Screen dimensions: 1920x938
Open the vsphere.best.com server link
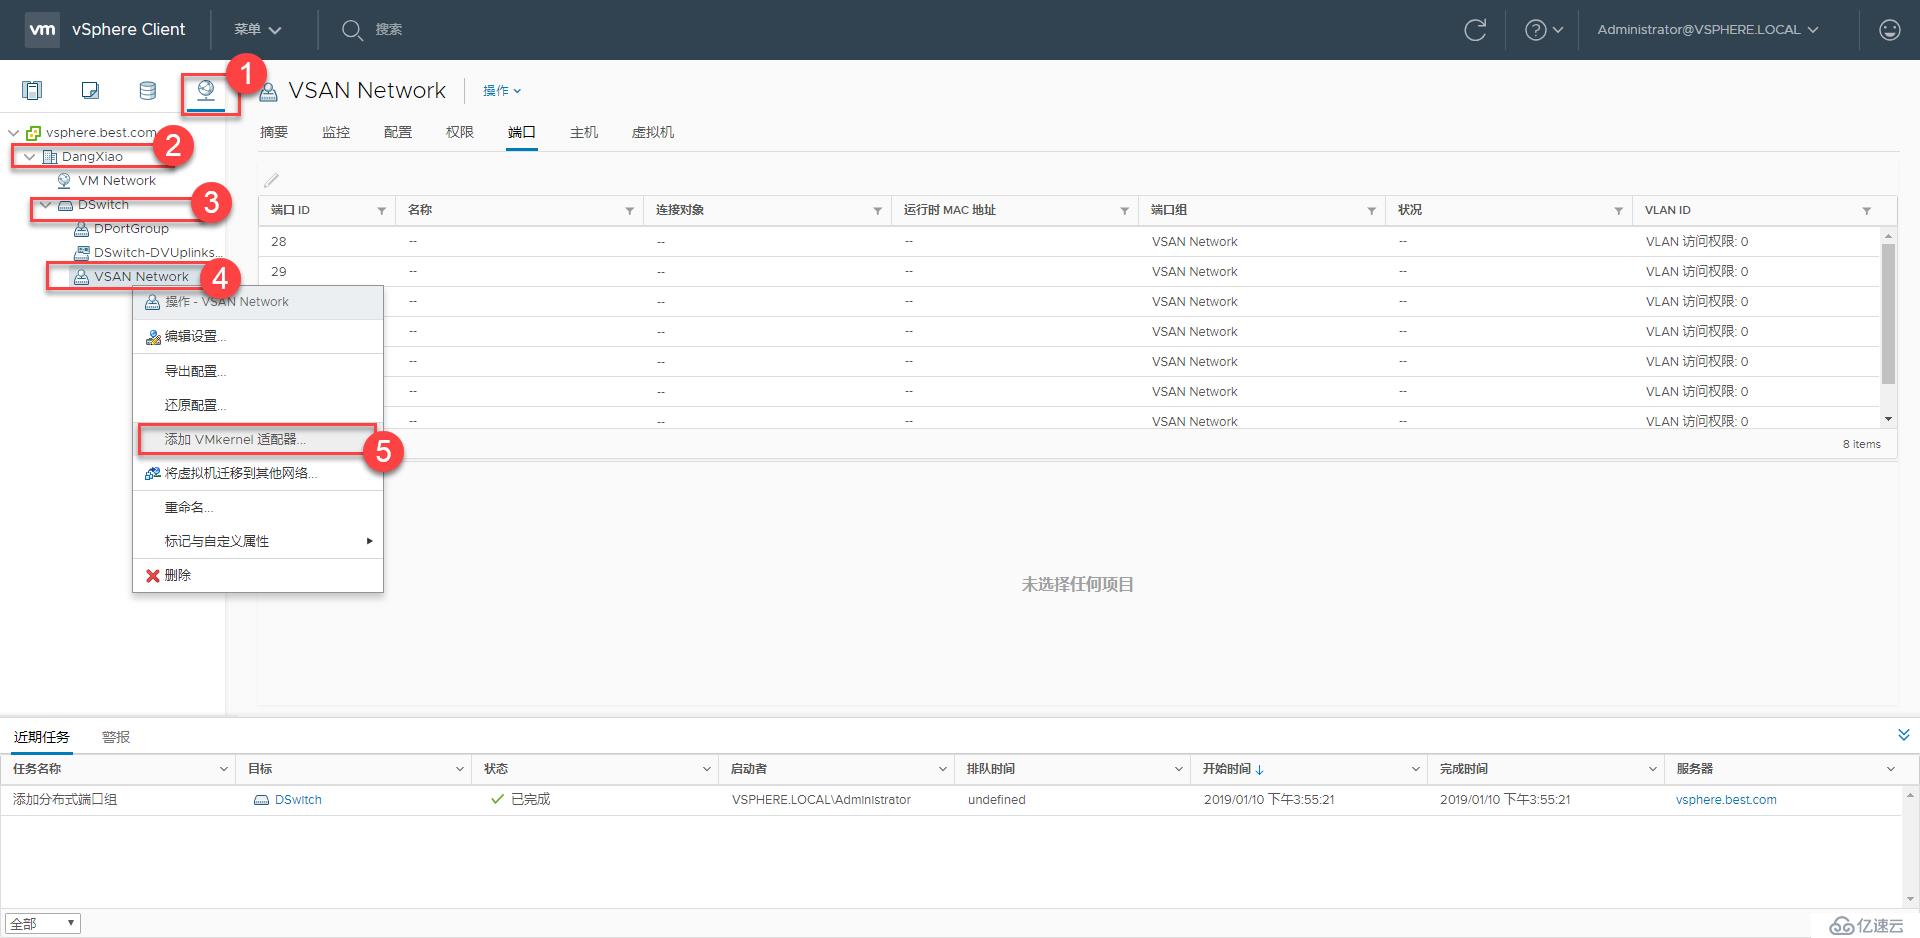point(1726,800)
